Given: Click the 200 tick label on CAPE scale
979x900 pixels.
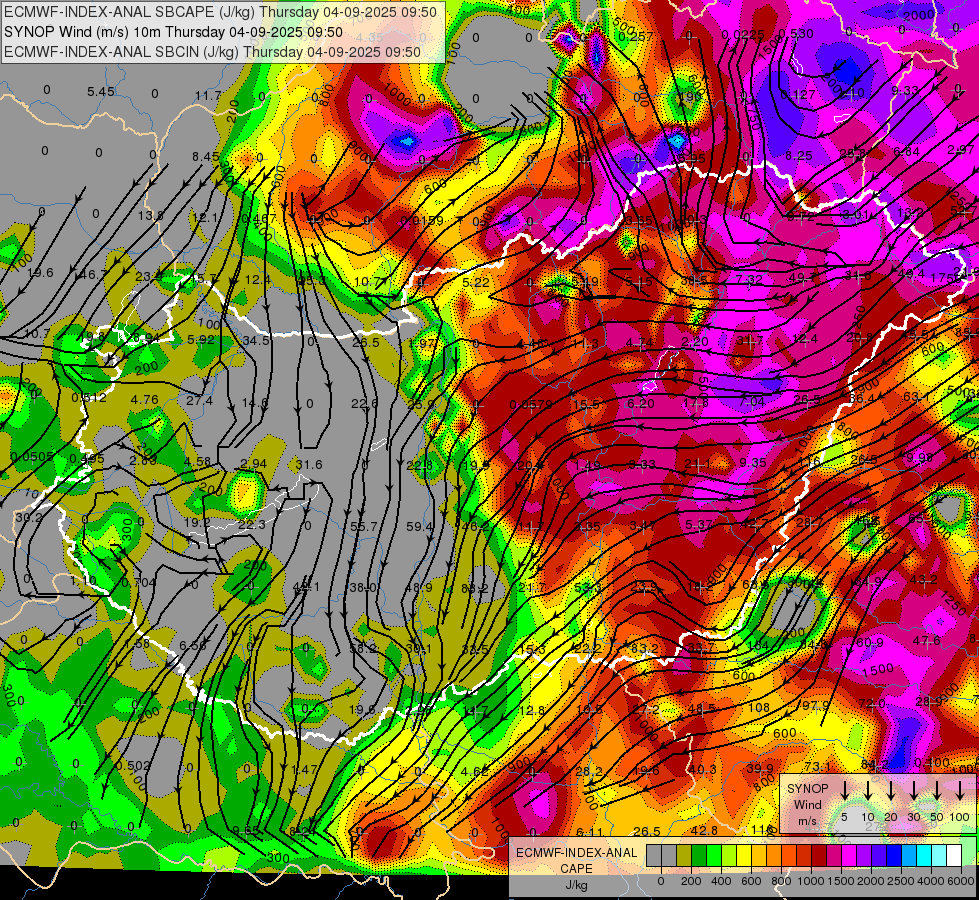Looking at the screenshot, I should click(691, 881).
